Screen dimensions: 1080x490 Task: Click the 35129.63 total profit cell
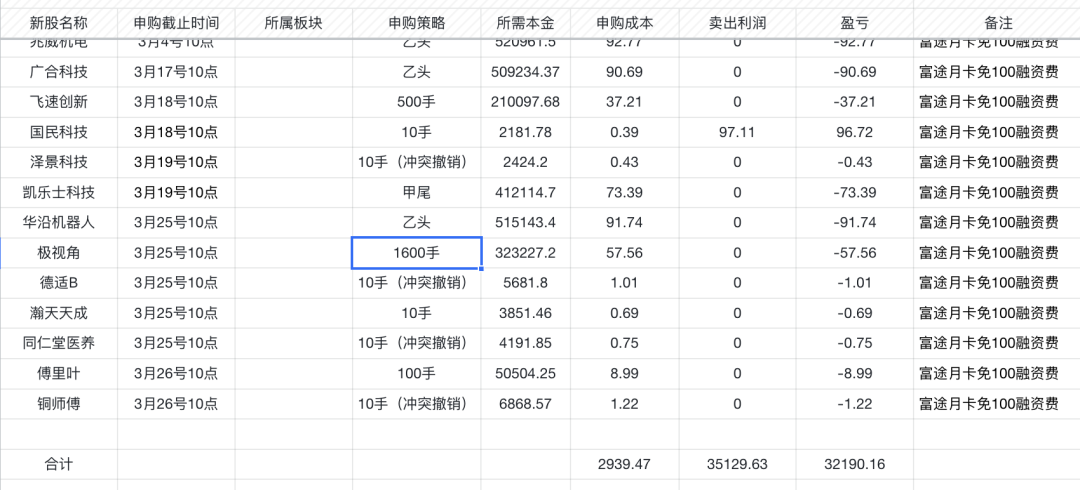(x=737, y=465)
